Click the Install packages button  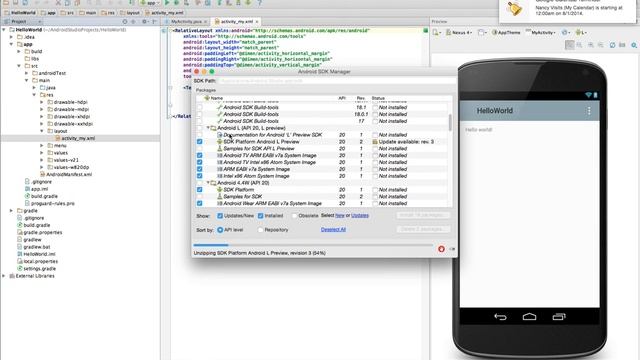(x=423, y=215)
